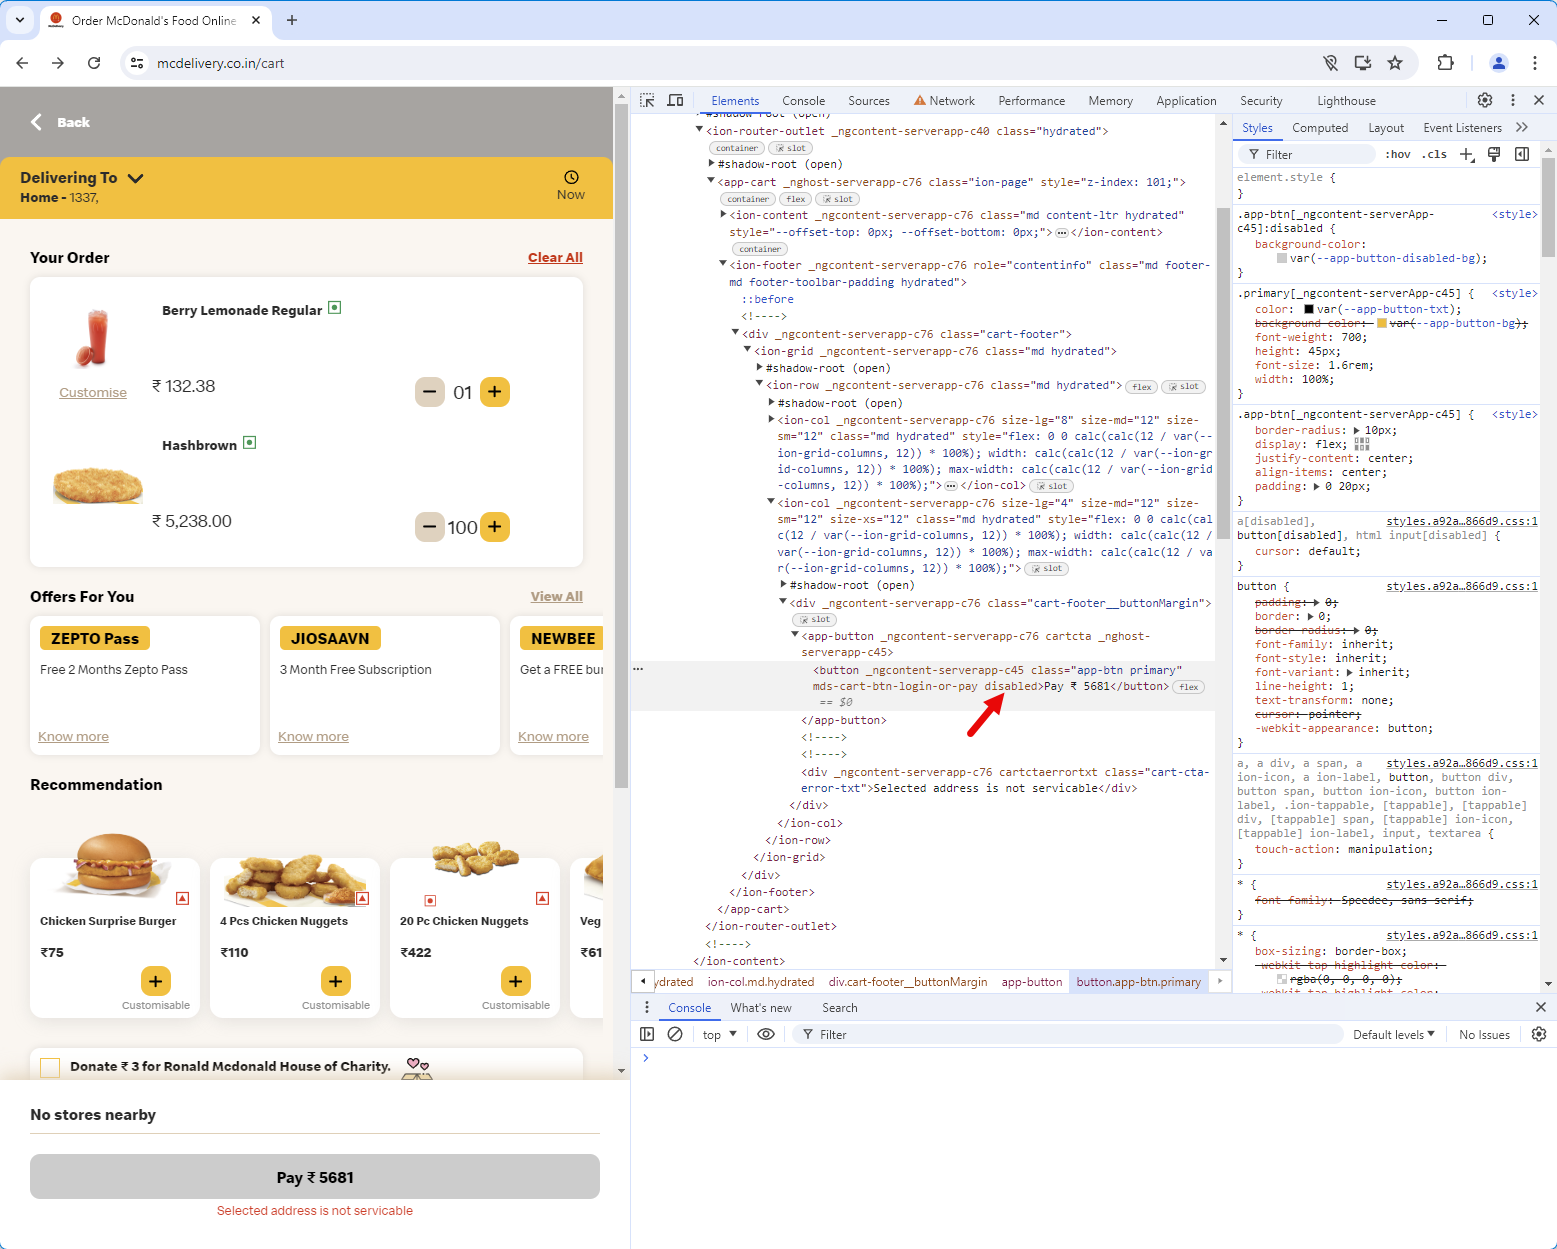Add 4 Pcs Chicken Nuggets to cart
1557x1249 pixels.
335,981
